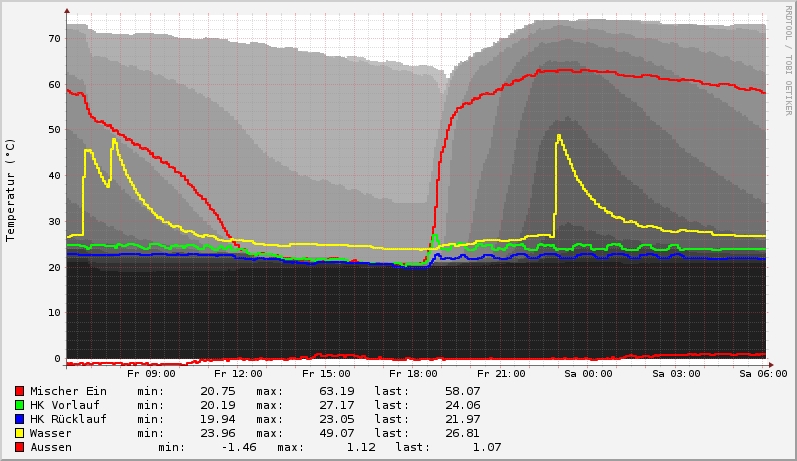Click the red Aussen legend swatch
797x461 pixels.
(19, 447)
